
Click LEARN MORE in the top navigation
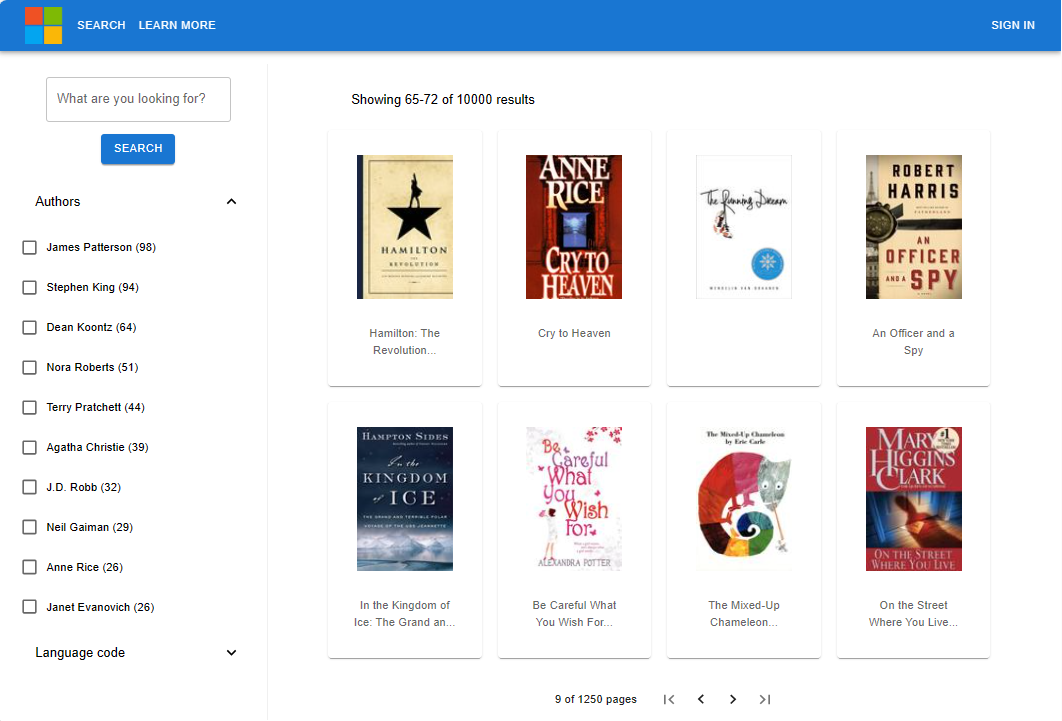tap(177, 25)
